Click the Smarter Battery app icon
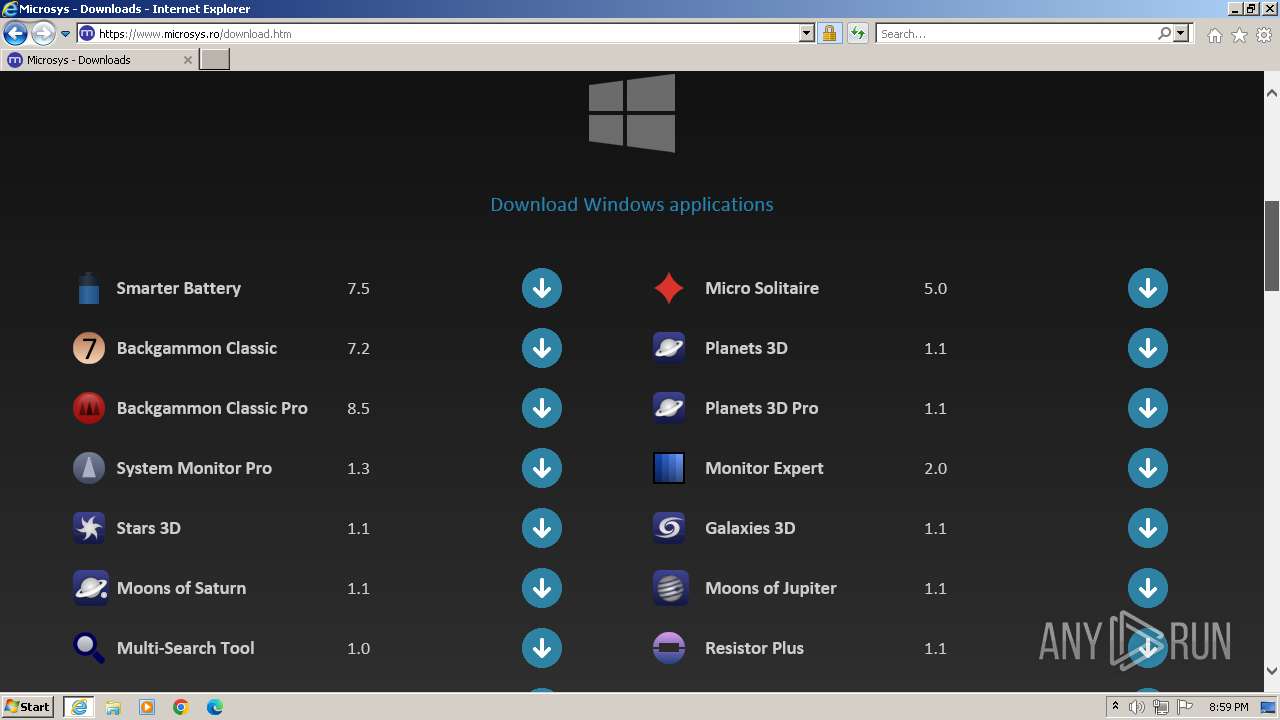 (x=89, y=288)
